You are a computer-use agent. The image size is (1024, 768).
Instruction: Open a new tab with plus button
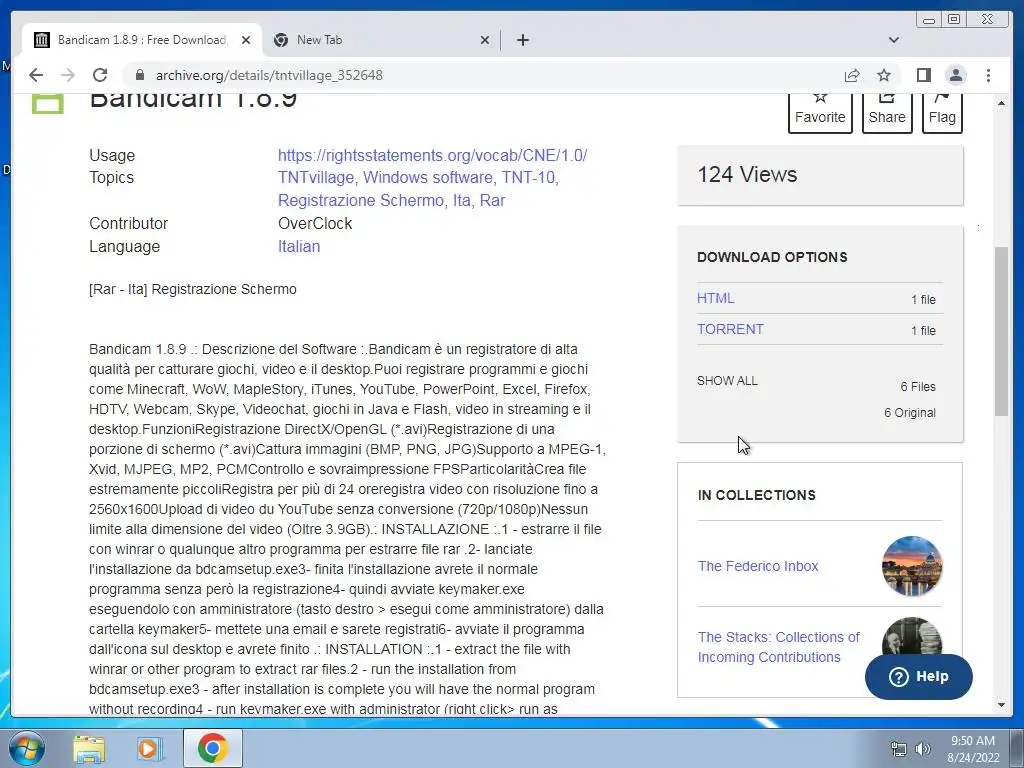(522, 40)
